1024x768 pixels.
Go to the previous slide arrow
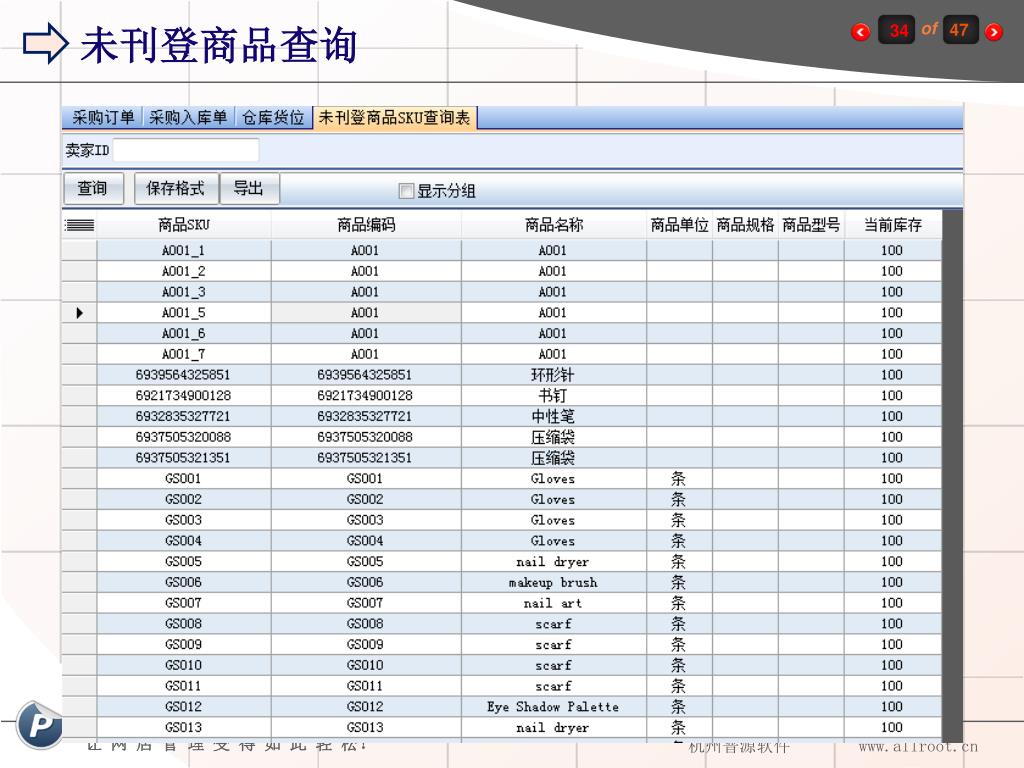coord(861,31)
